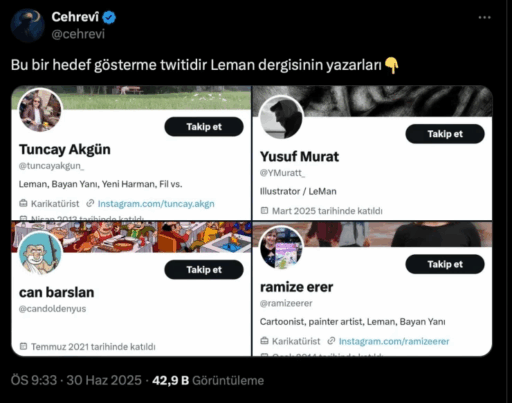512x403 pixels.
Task: Click Yusuf Murat's profile picture
Action: [x=281, y=117]
